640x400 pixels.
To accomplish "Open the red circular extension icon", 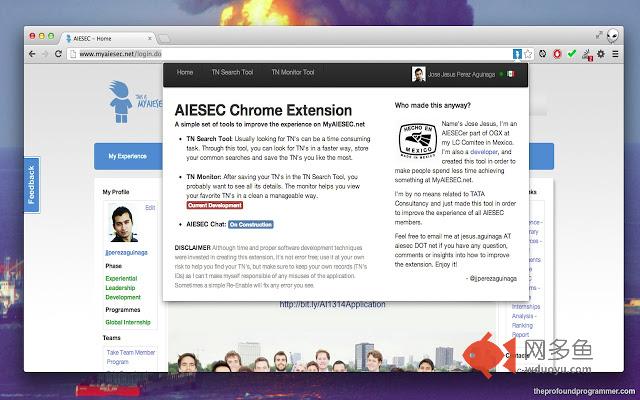I will (x=557, y=54).
